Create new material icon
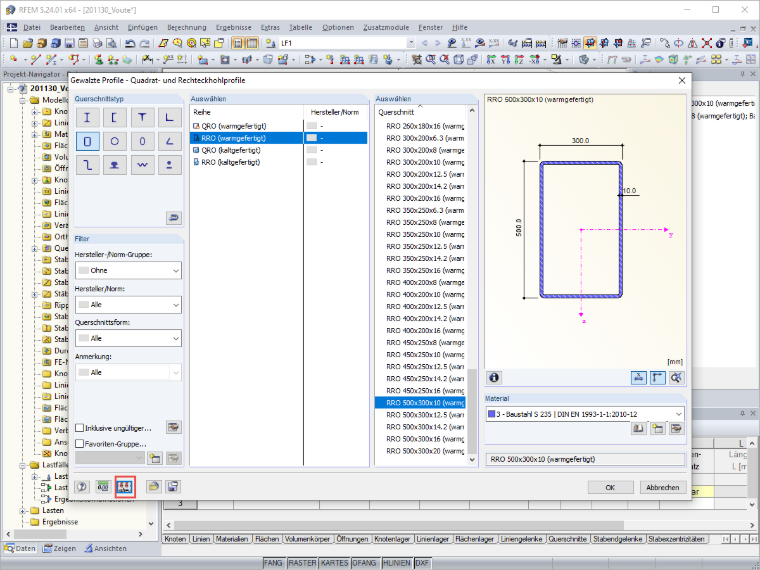The image size is (760, 570). (x=658, y=428)
